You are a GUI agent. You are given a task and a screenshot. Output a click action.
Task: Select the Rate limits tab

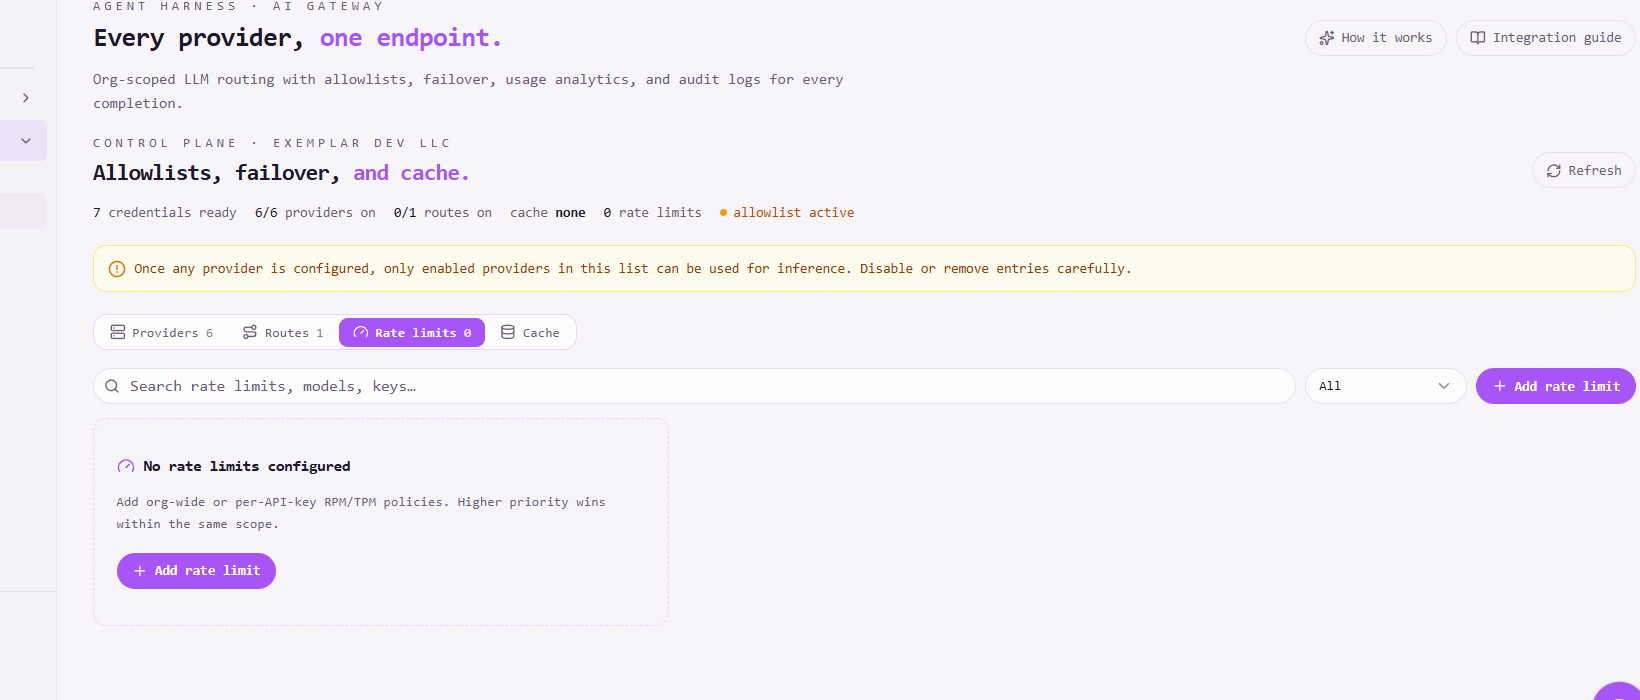(412, 333)
